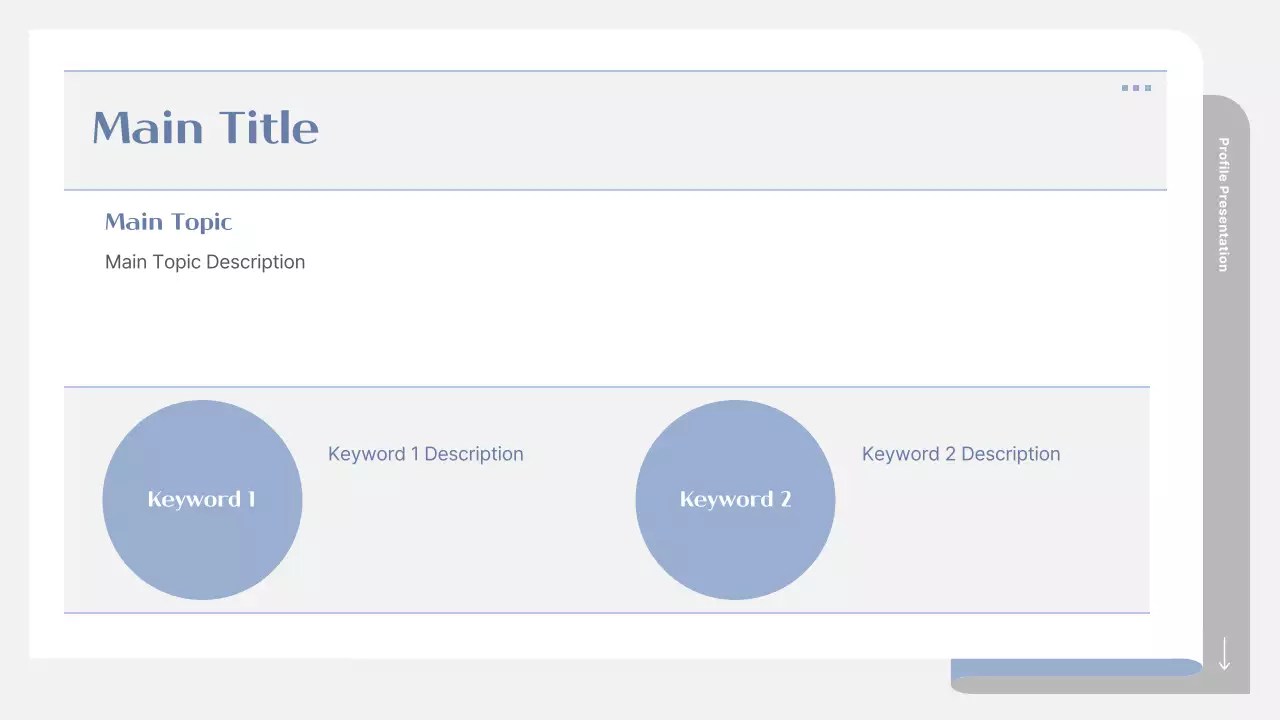Viewport: 1280px width, 720px height.
Task: Click the white down arrow on the gray sidebar
Action: 1224,654
